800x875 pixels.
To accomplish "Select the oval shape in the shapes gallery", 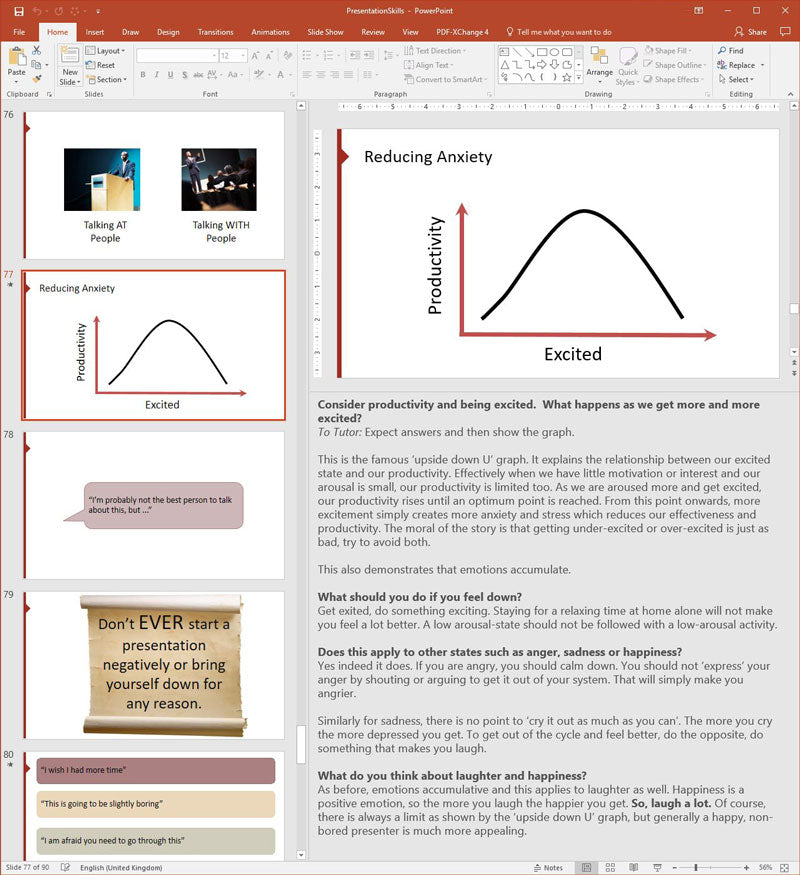I will point(554,52).
